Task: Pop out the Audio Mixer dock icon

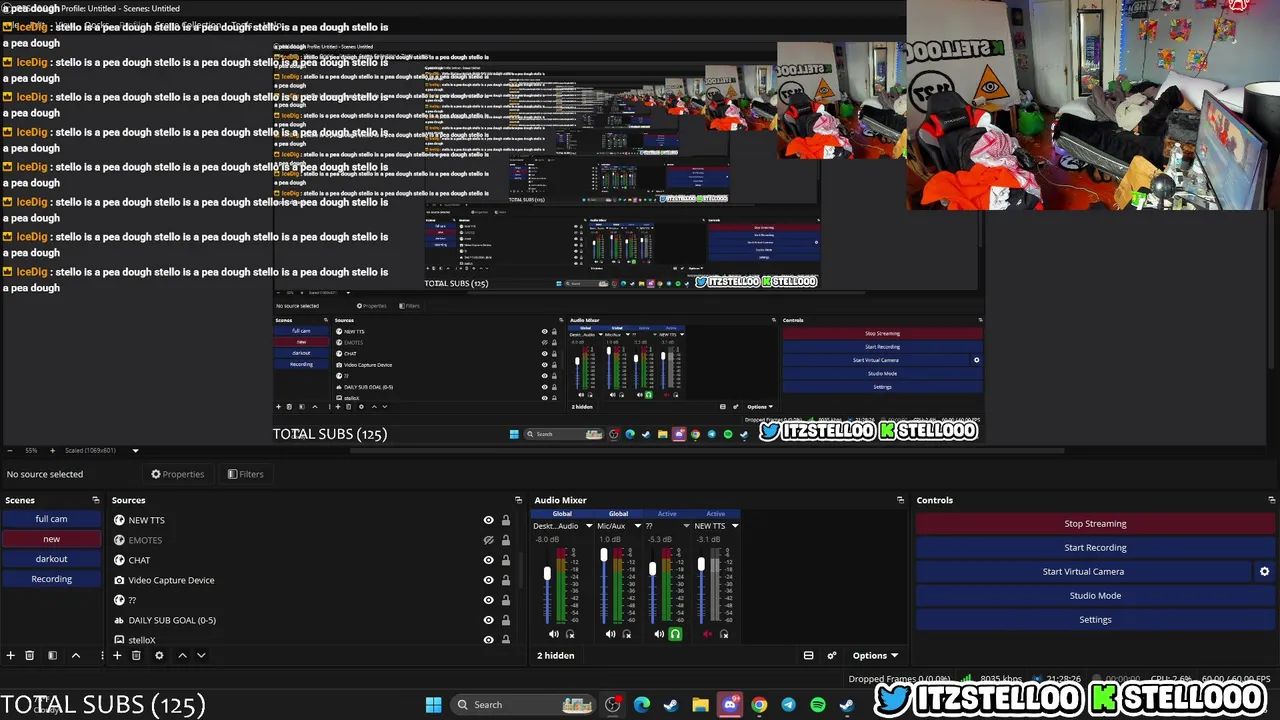Action: coord(900,500)
